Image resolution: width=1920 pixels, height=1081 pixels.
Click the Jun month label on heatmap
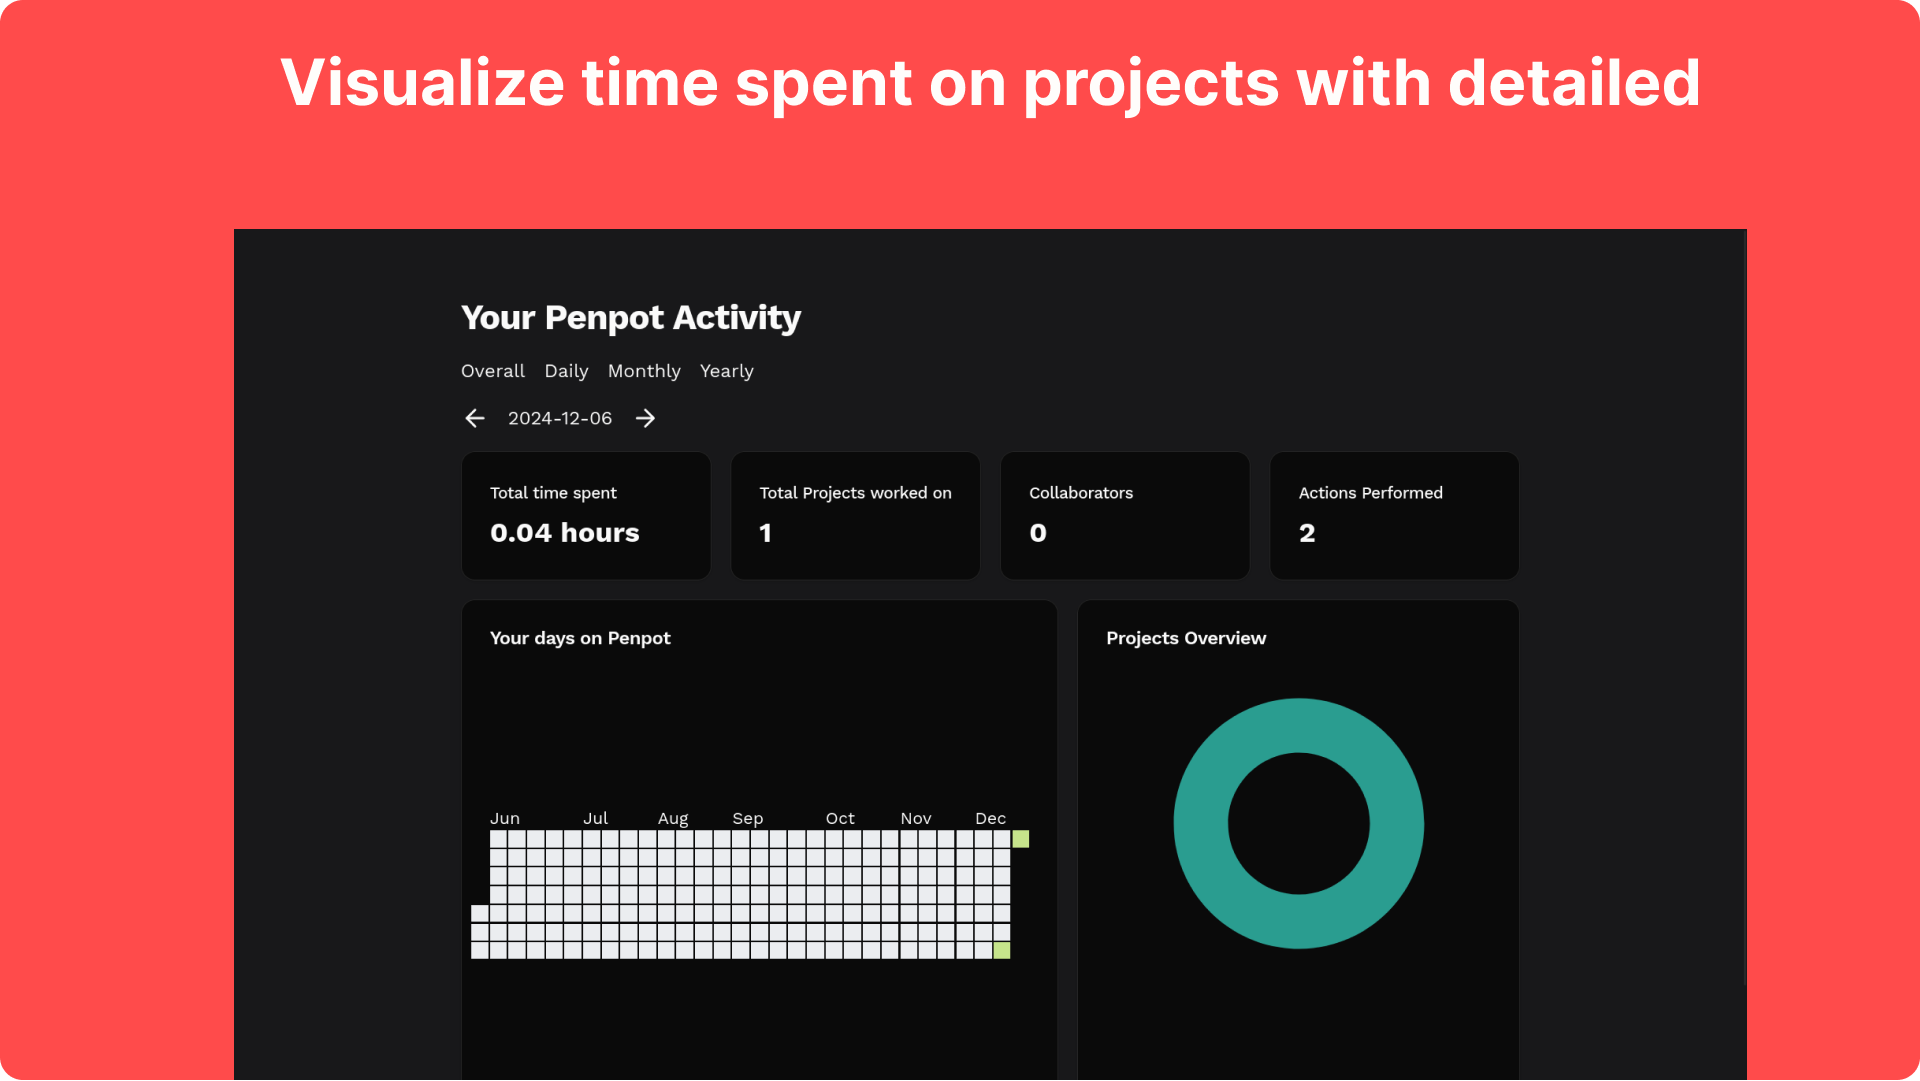(x=505, y=818)
